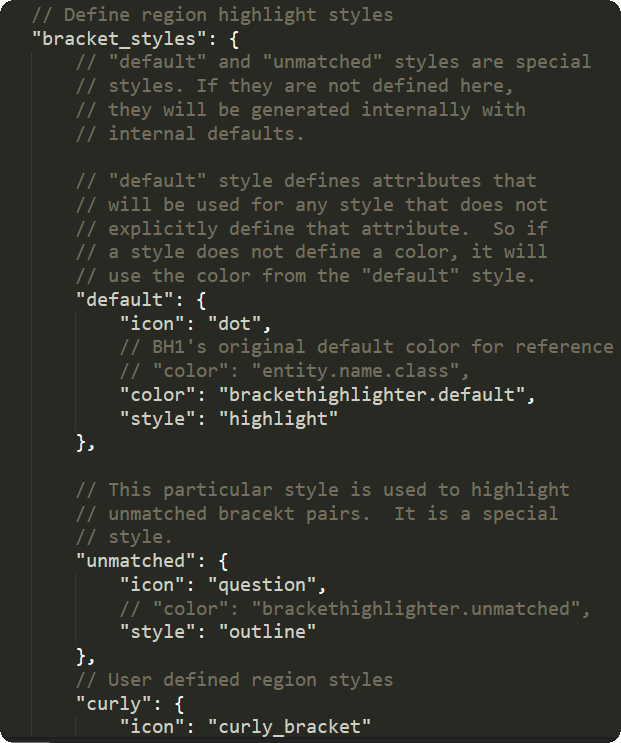621x743 pixels.
Task: Click the "User defined region styles" comment
Action: (x=250, y=679)
